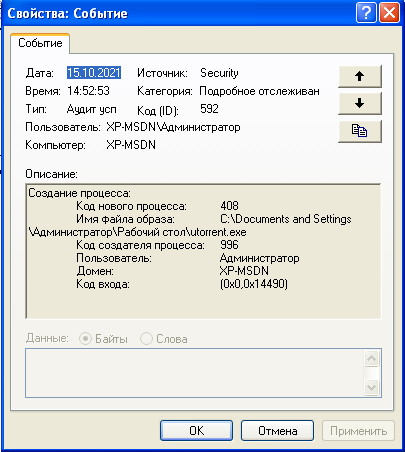
Task: Click the time value 14:52:53
Action: tap(88, 91)
